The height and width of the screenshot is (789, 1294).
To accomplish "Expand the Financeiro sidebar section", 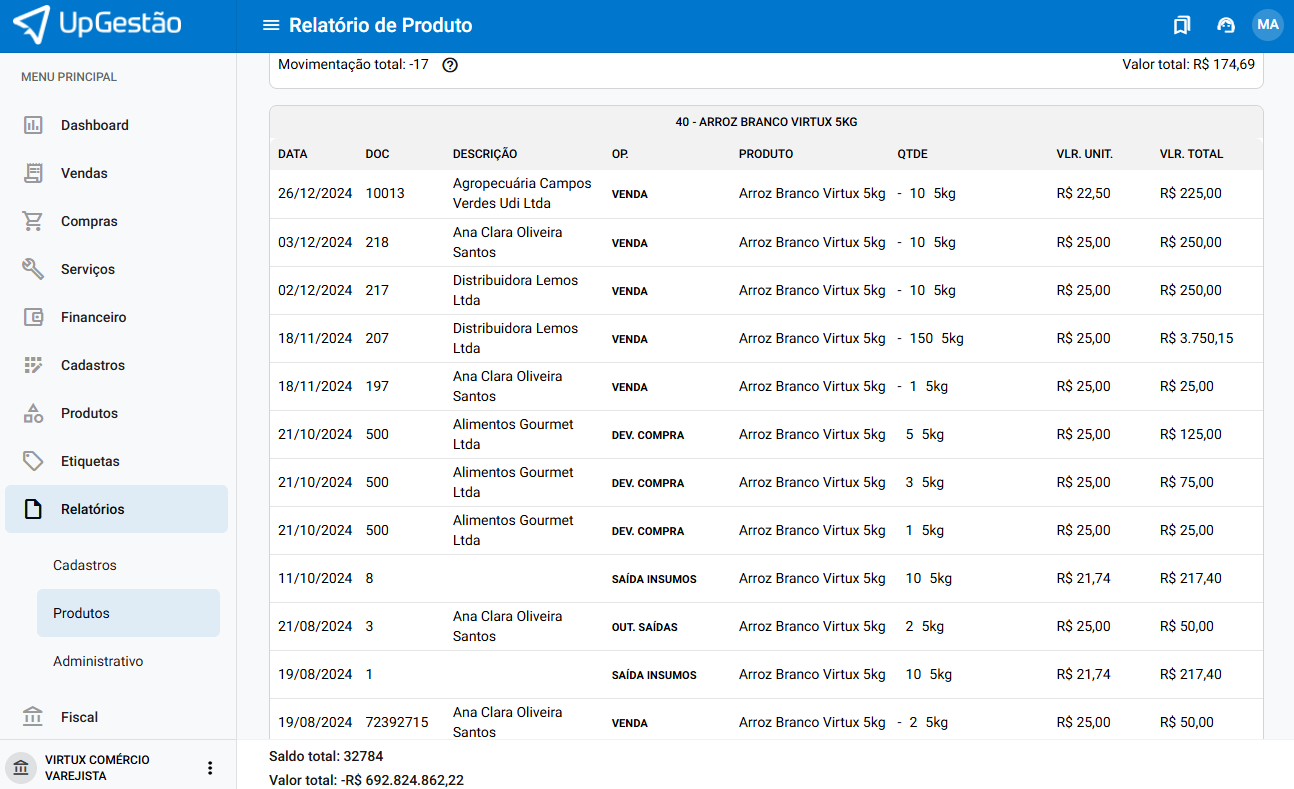I will (x=93, y=317).
